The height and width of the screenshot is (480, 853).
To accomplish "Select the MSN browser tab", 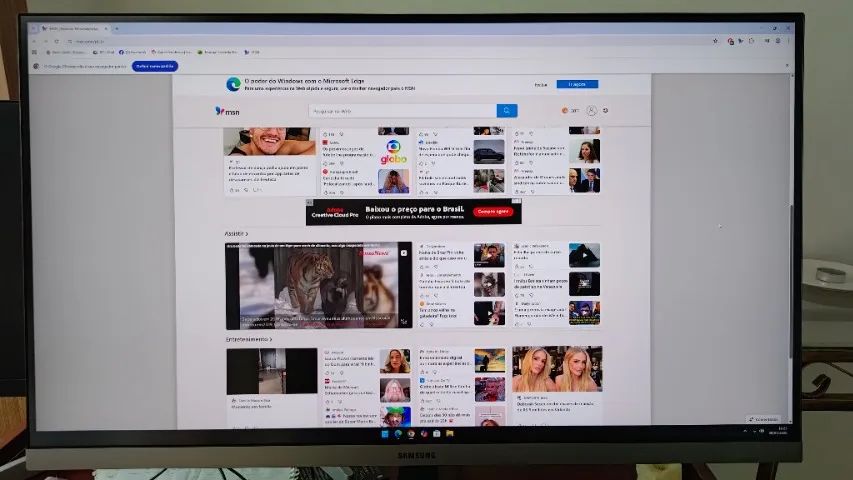I will coord(75,28).
